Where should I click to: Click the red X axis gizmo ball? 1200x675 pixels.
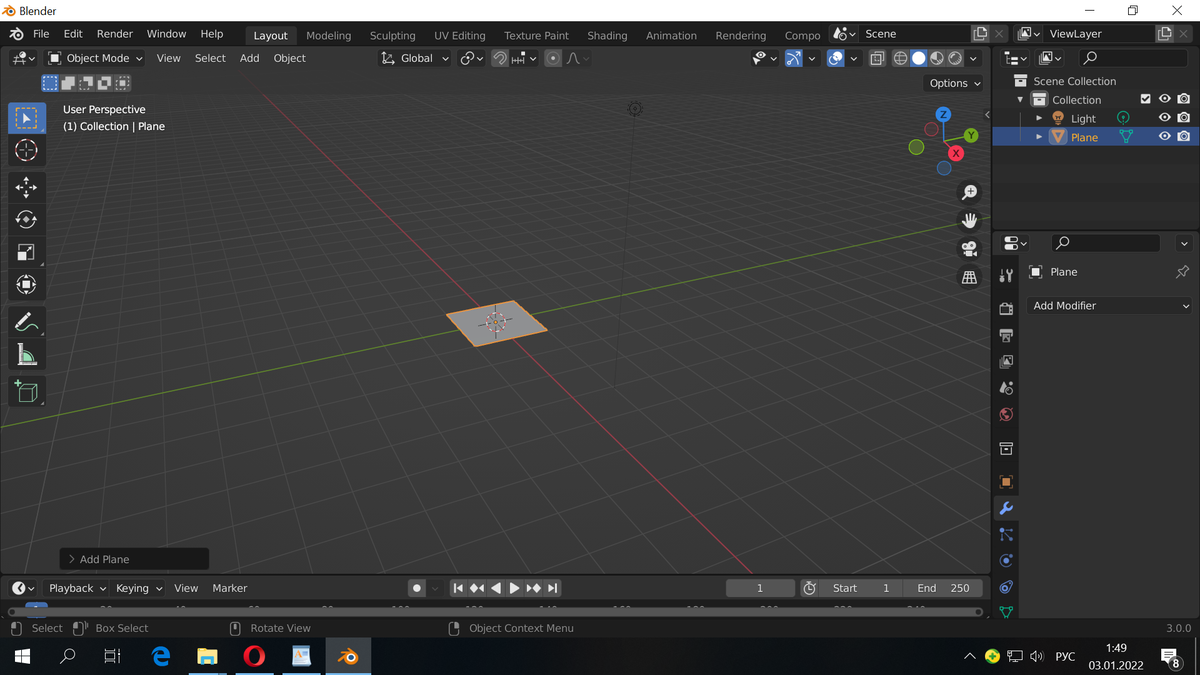tap(956, 153)
